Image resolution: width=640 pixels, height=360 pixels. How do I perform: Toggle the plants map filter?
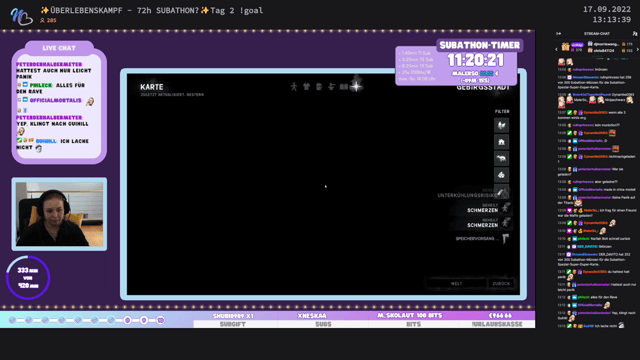click(x=501, y=175)
